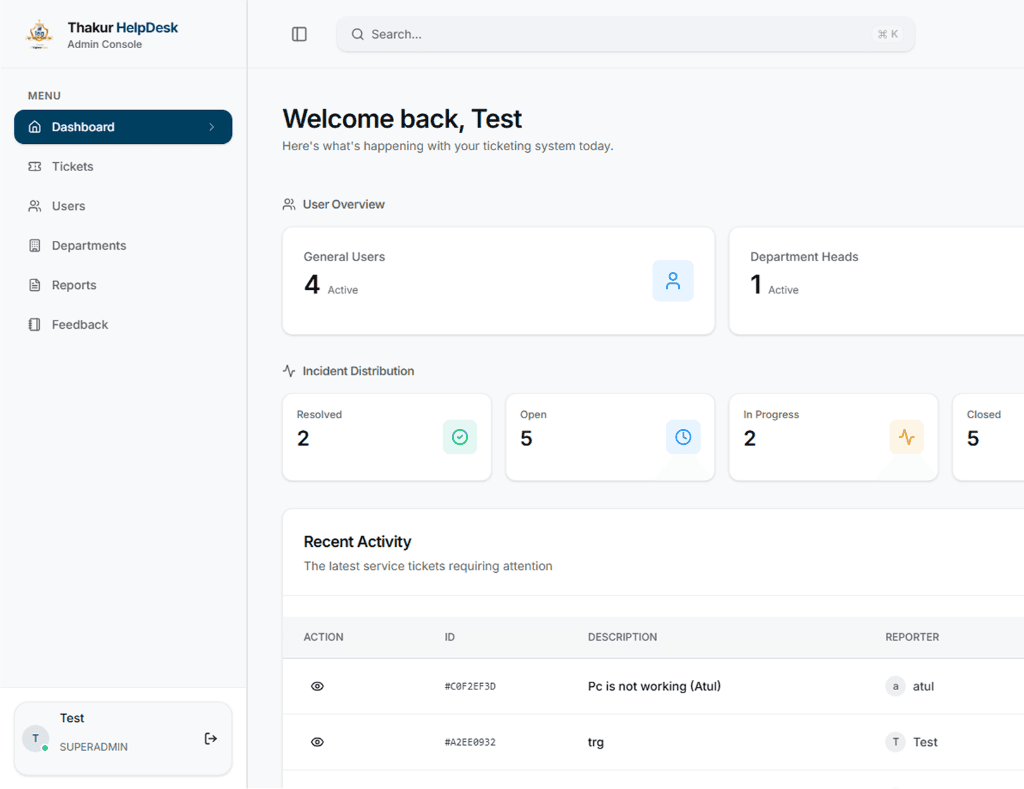This screenshot has width=1024, height=789.
Task: Click the 'trg' description cell
Action: pos(596,742)
